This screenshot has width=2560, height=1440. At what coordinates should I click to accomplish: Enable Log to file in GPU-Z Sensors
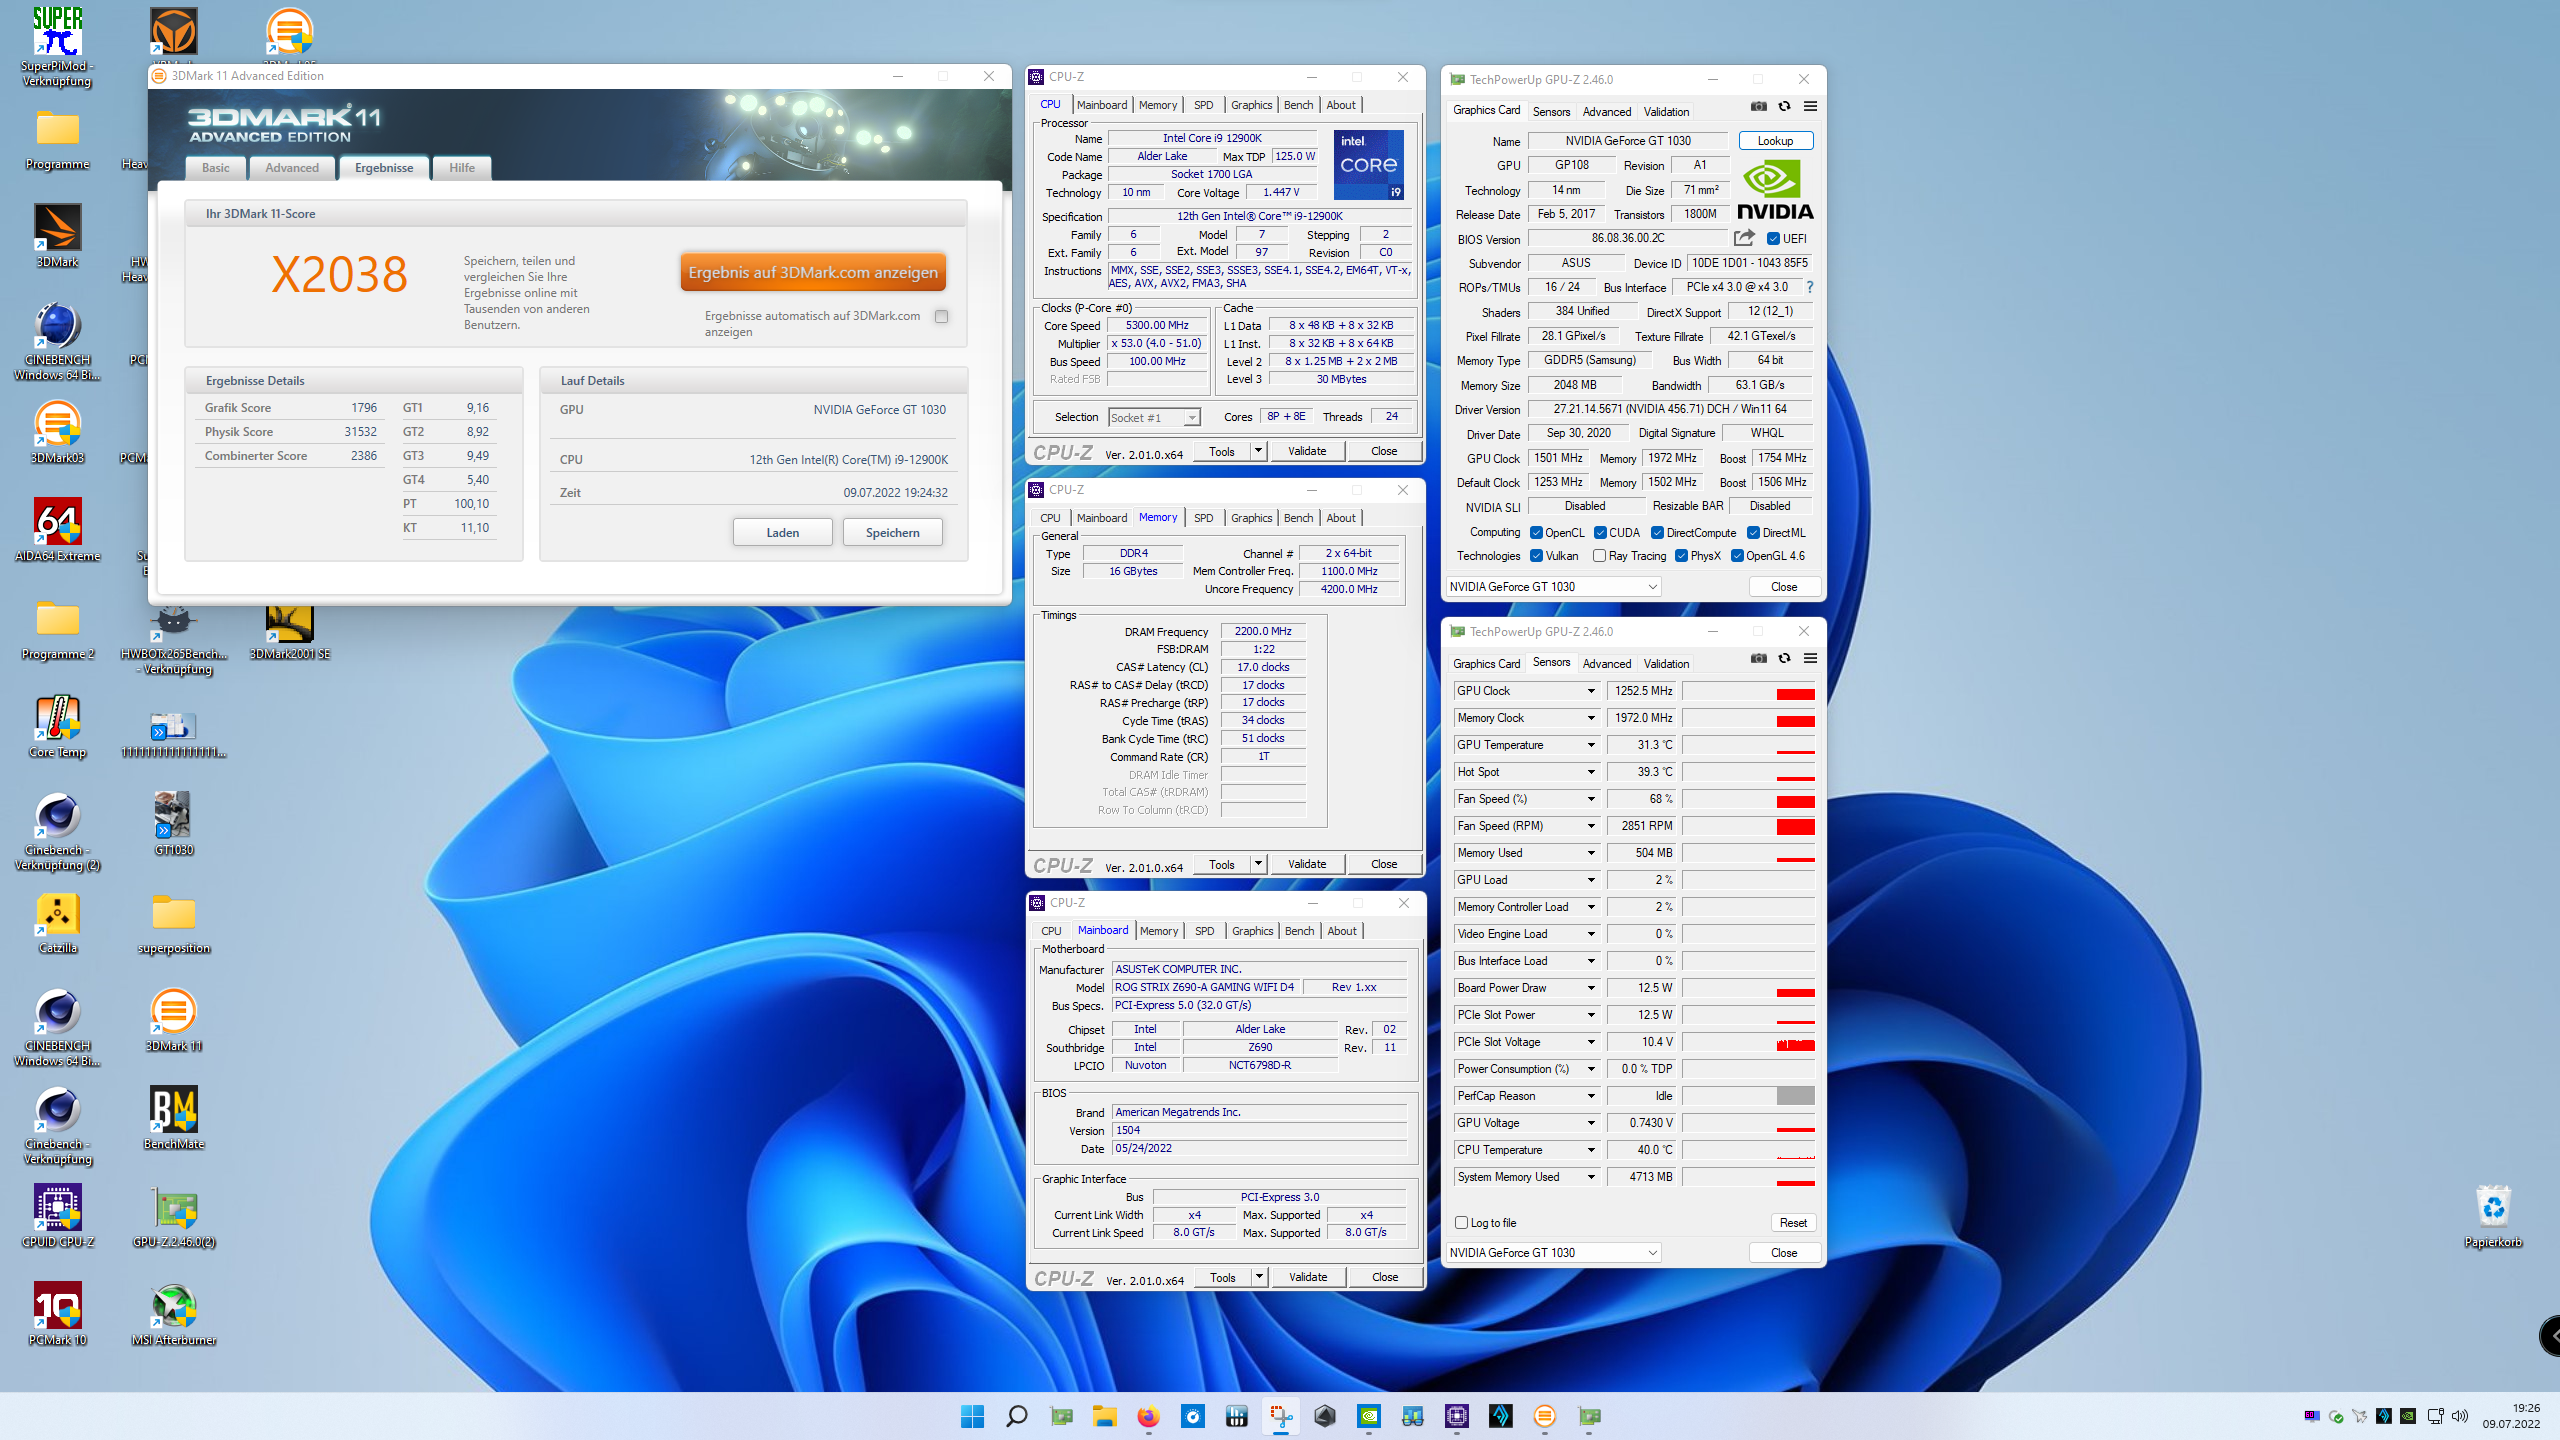click(1461, 1223)
